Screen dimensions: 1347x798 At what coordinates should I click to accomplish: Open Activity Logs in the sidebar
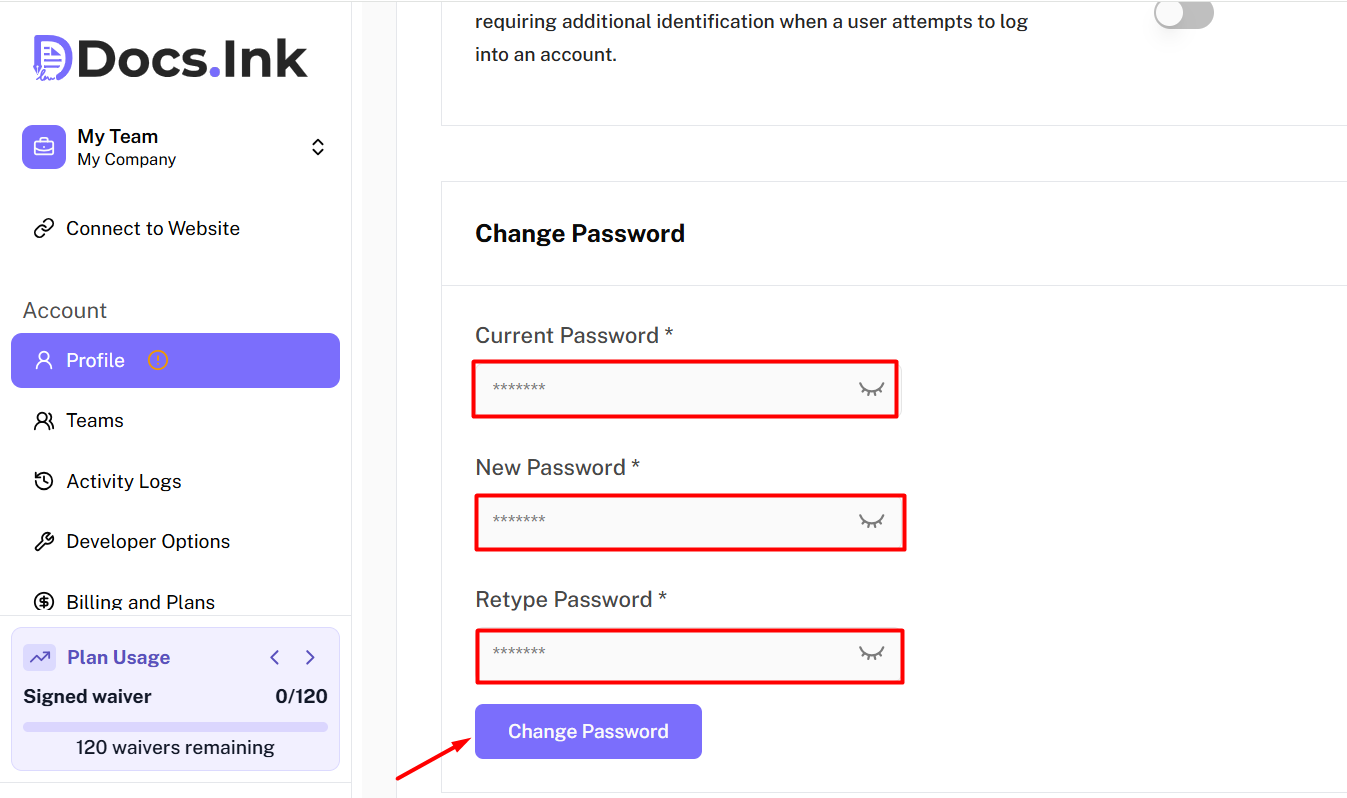(x=124, y=481)
